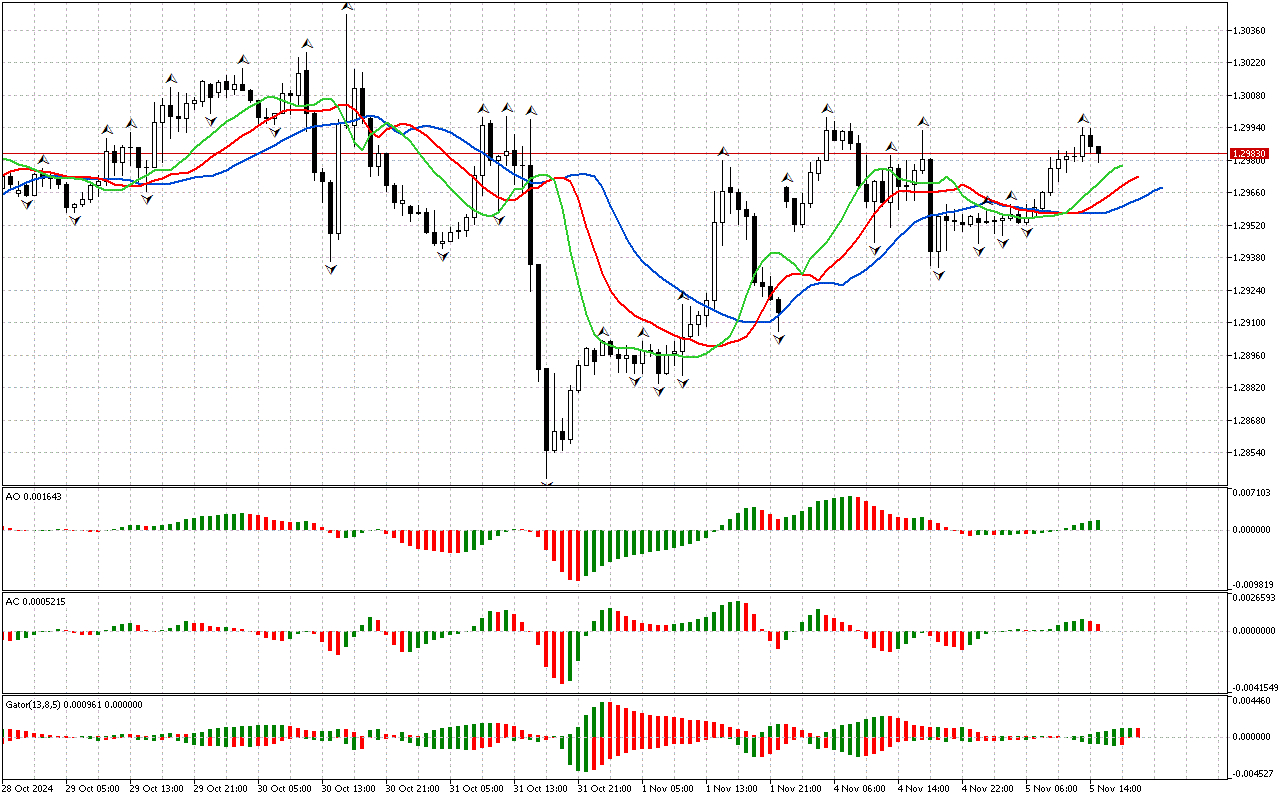Viewport: 1280px width, 800px height.
Task: Click the 31 Oct 21:00 time label
Action: pyautogui.click(x=603, y=788)
